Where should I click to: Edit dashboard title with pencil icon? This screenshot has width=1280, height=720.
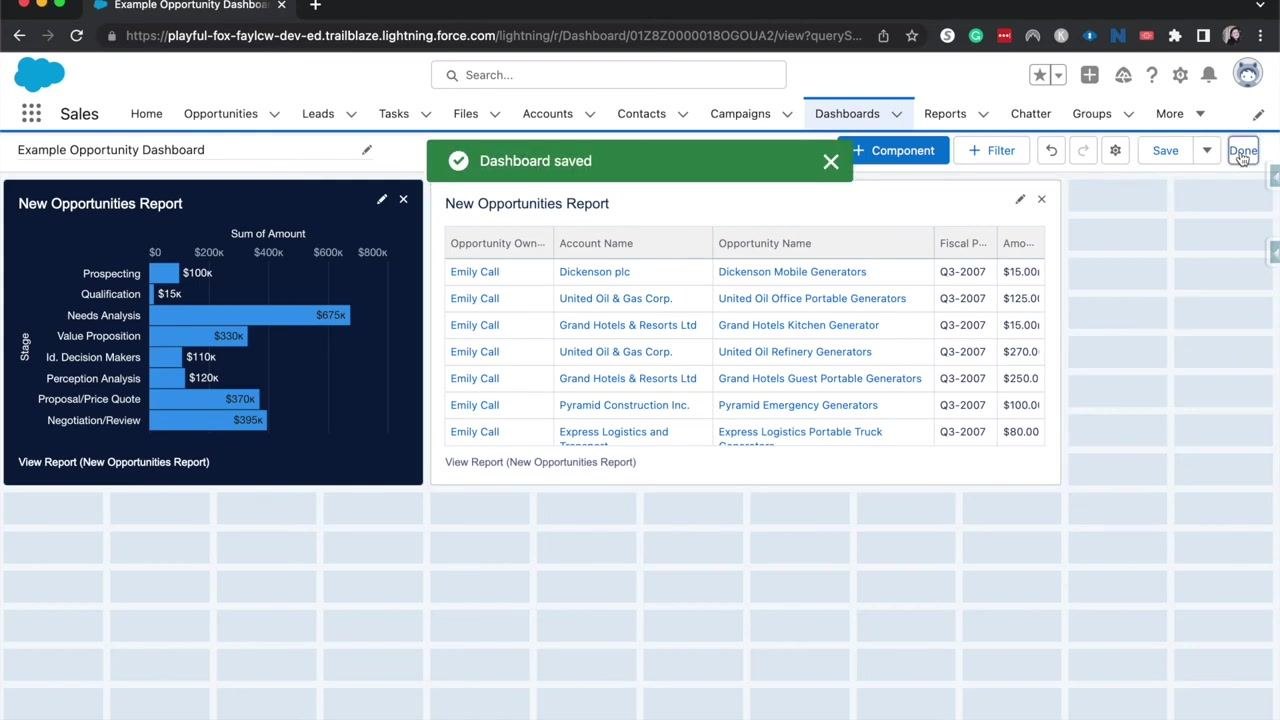point(367,150)
